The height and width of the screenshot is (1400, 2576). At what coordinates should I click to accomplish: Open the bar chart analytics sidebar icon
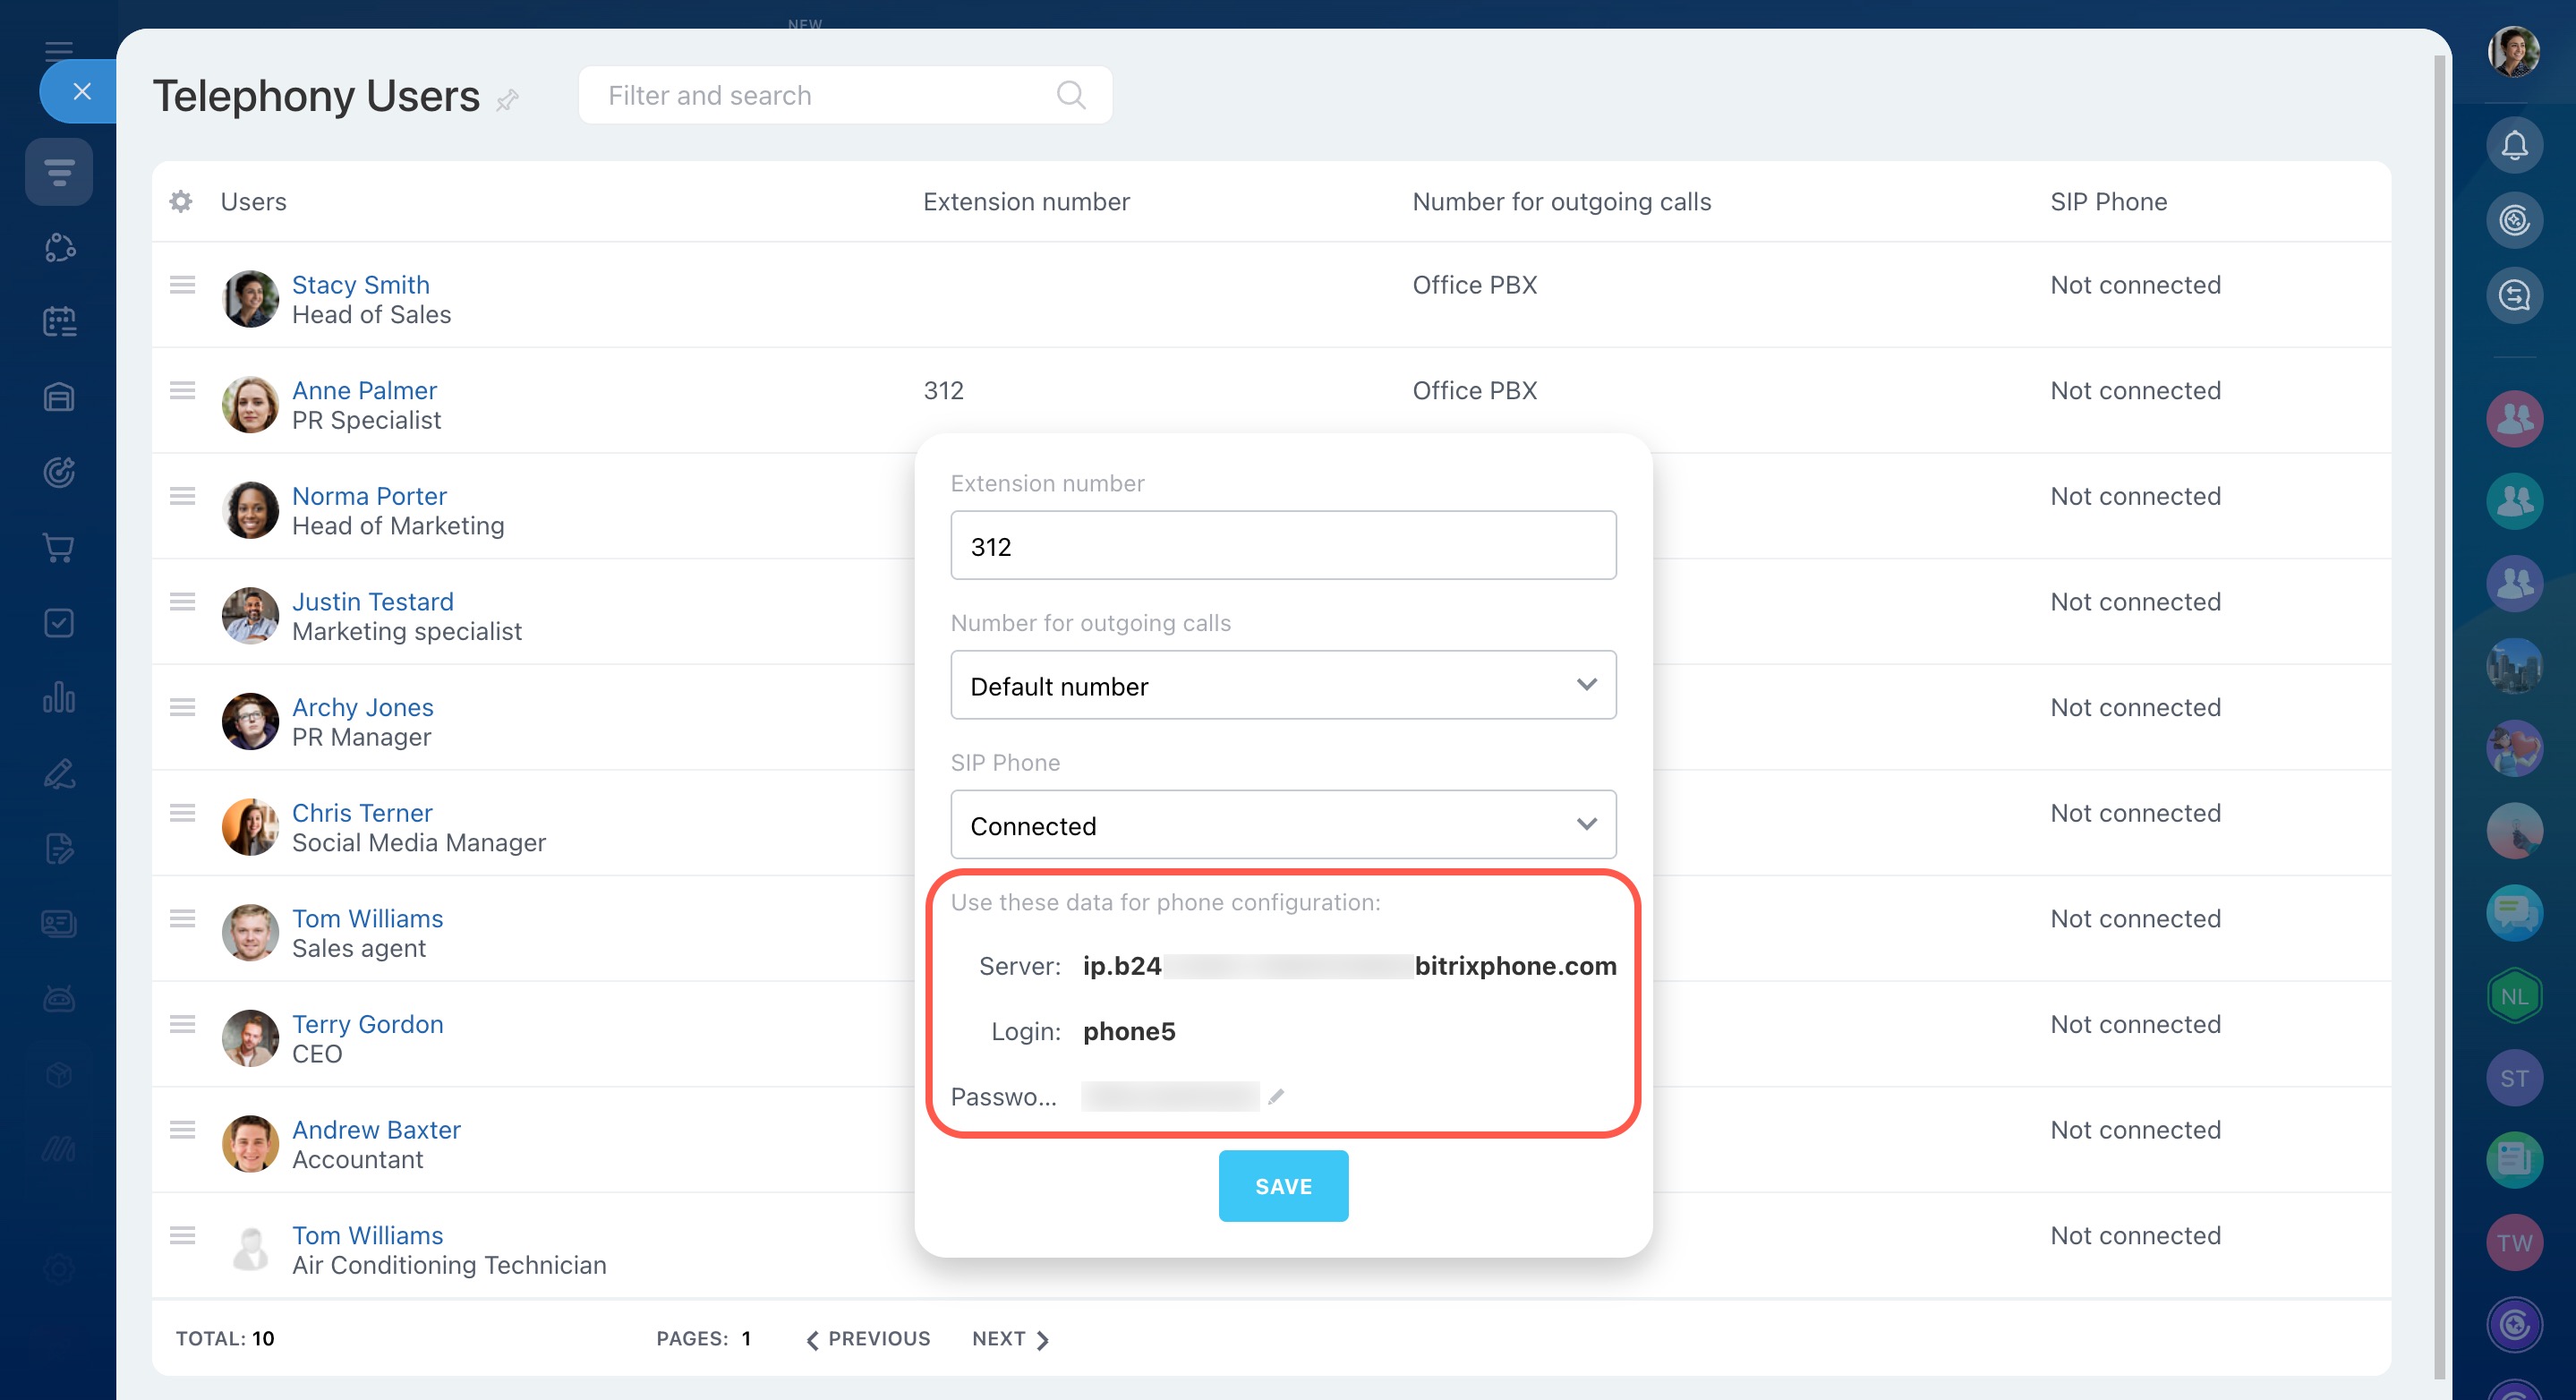[59, 697]
